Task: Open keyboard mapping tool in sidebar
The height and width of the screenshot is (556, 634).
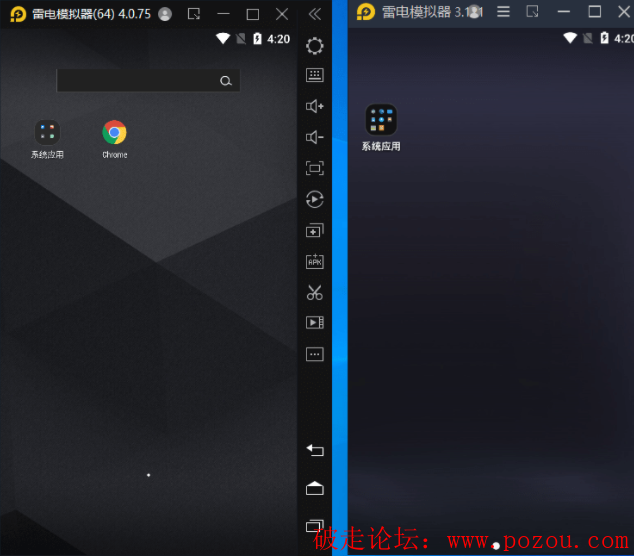Action: pos(315,75)
